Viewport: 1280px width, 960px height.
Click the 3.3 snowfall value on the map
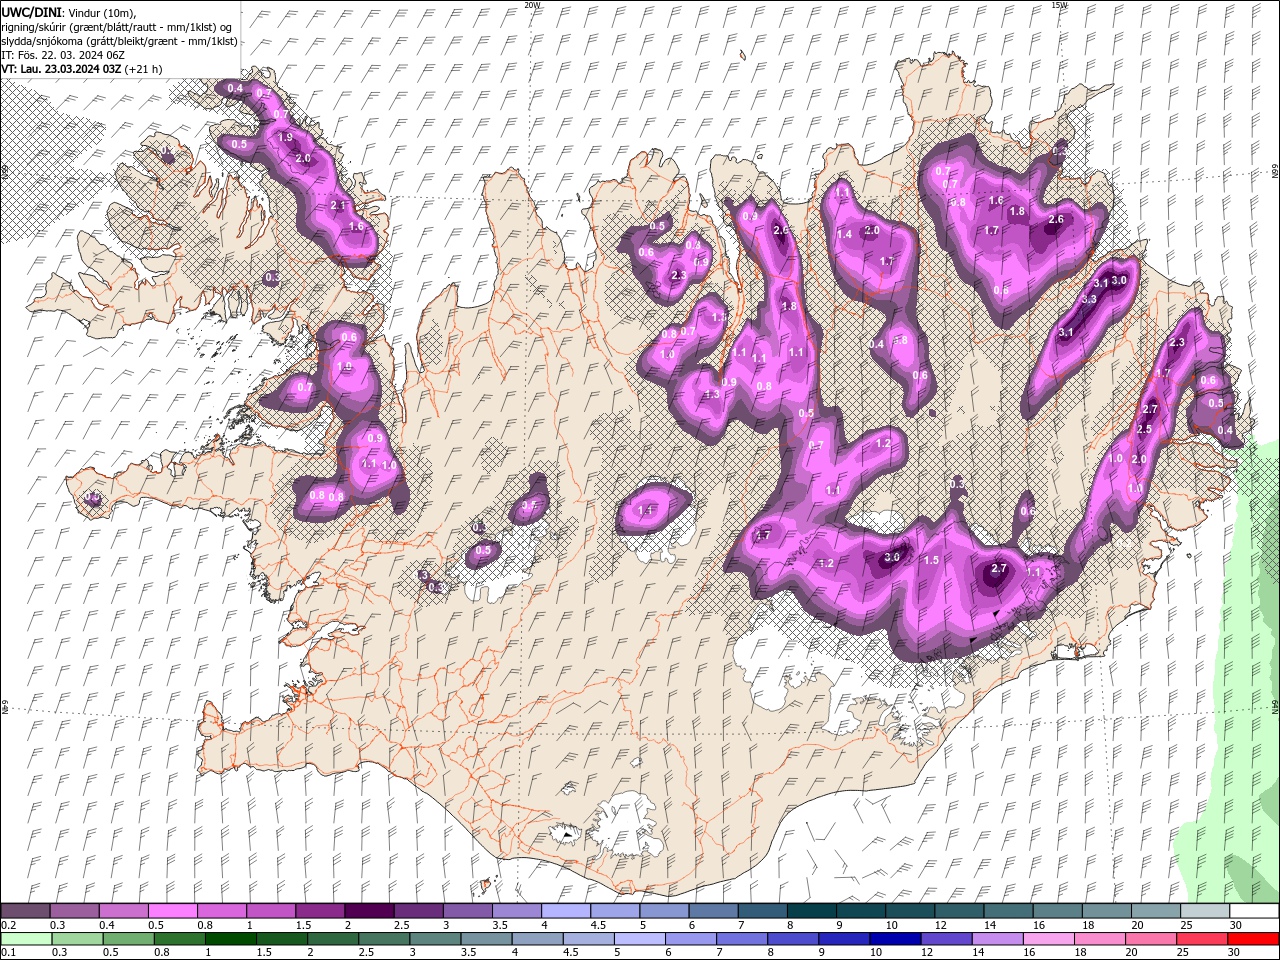pyautogui.click(x=1089, y=299)
